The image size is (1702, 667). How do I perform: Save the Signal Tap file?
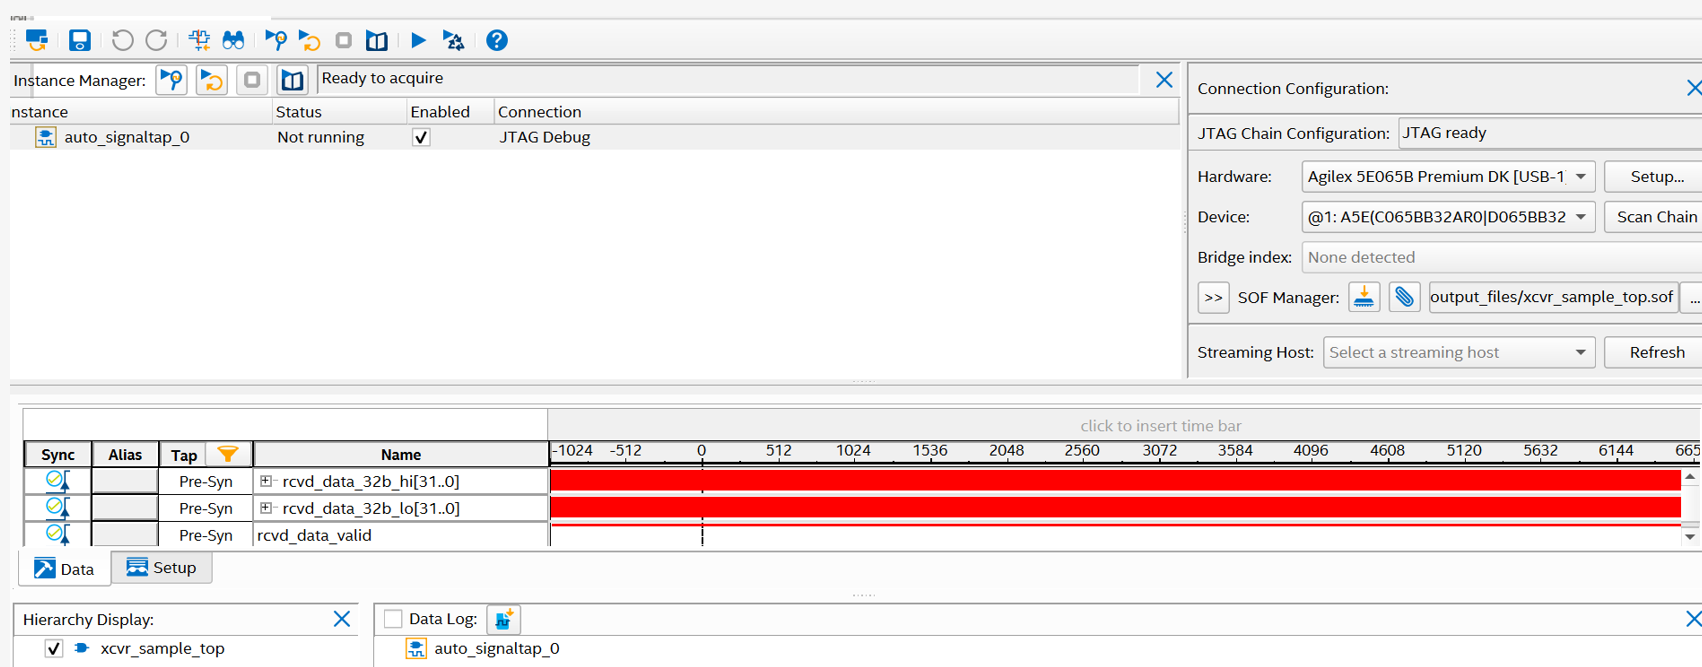point(79,40)
